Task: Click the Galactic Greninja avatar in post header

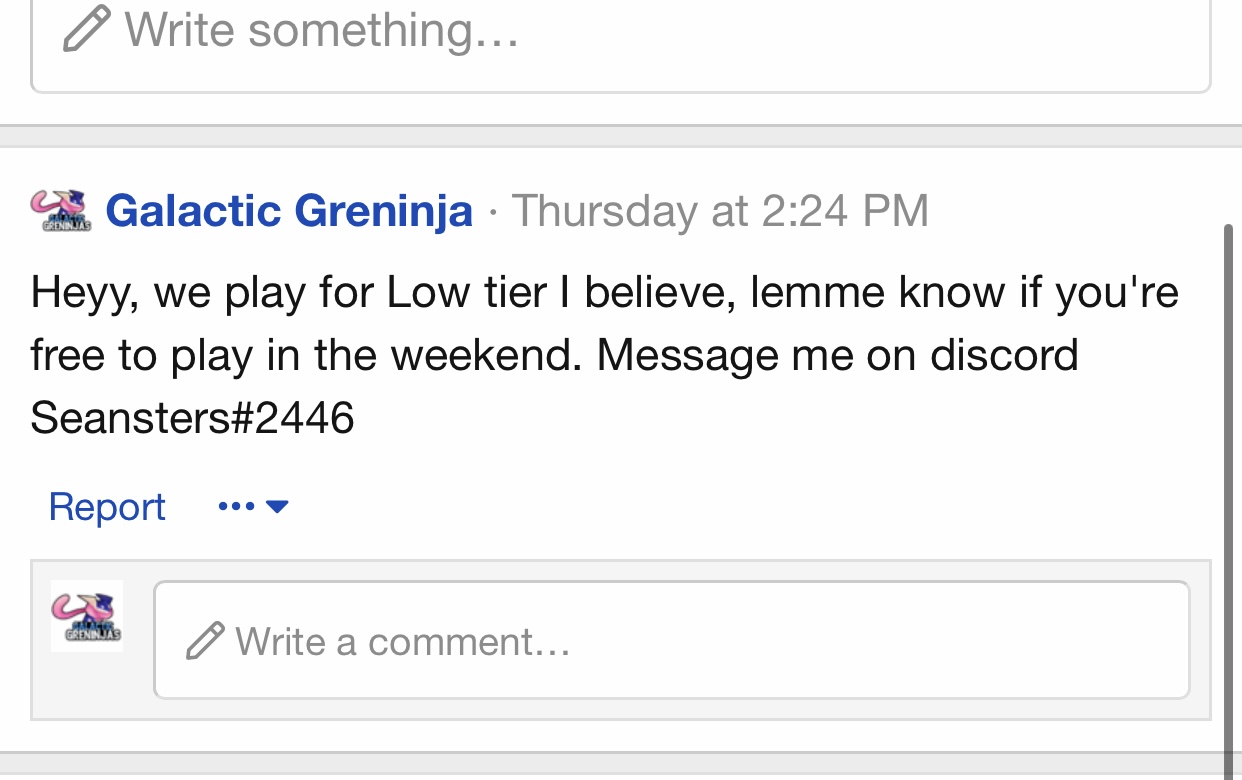Action: [x=61, y=211]
